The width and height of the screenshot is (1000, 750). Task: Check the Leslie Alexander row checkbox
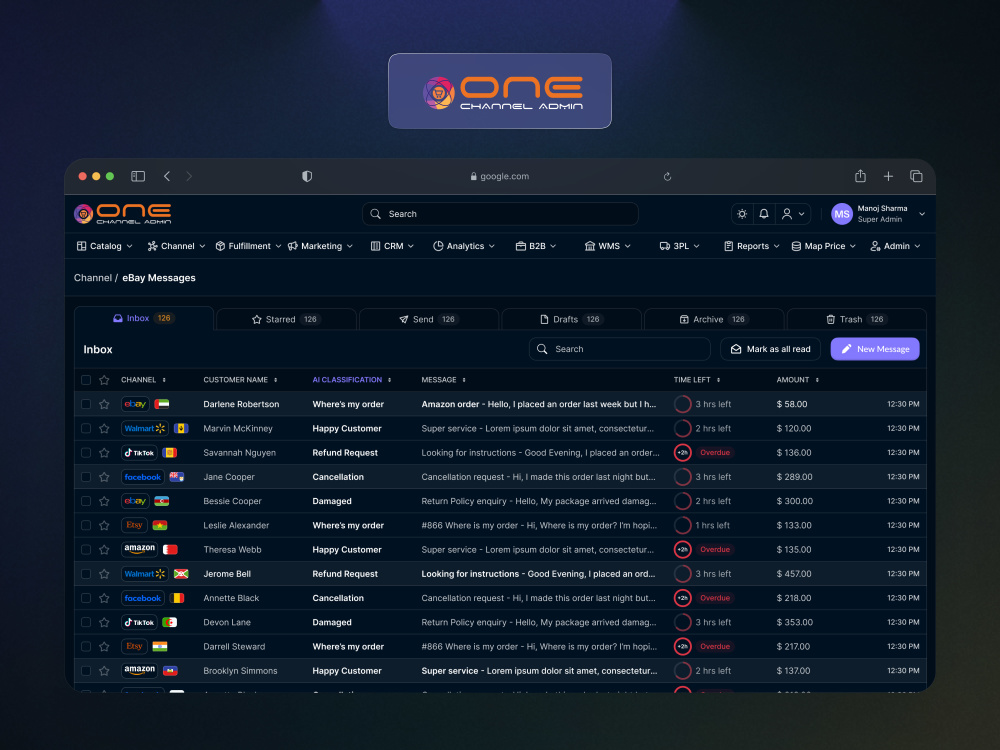click(86, 526)
